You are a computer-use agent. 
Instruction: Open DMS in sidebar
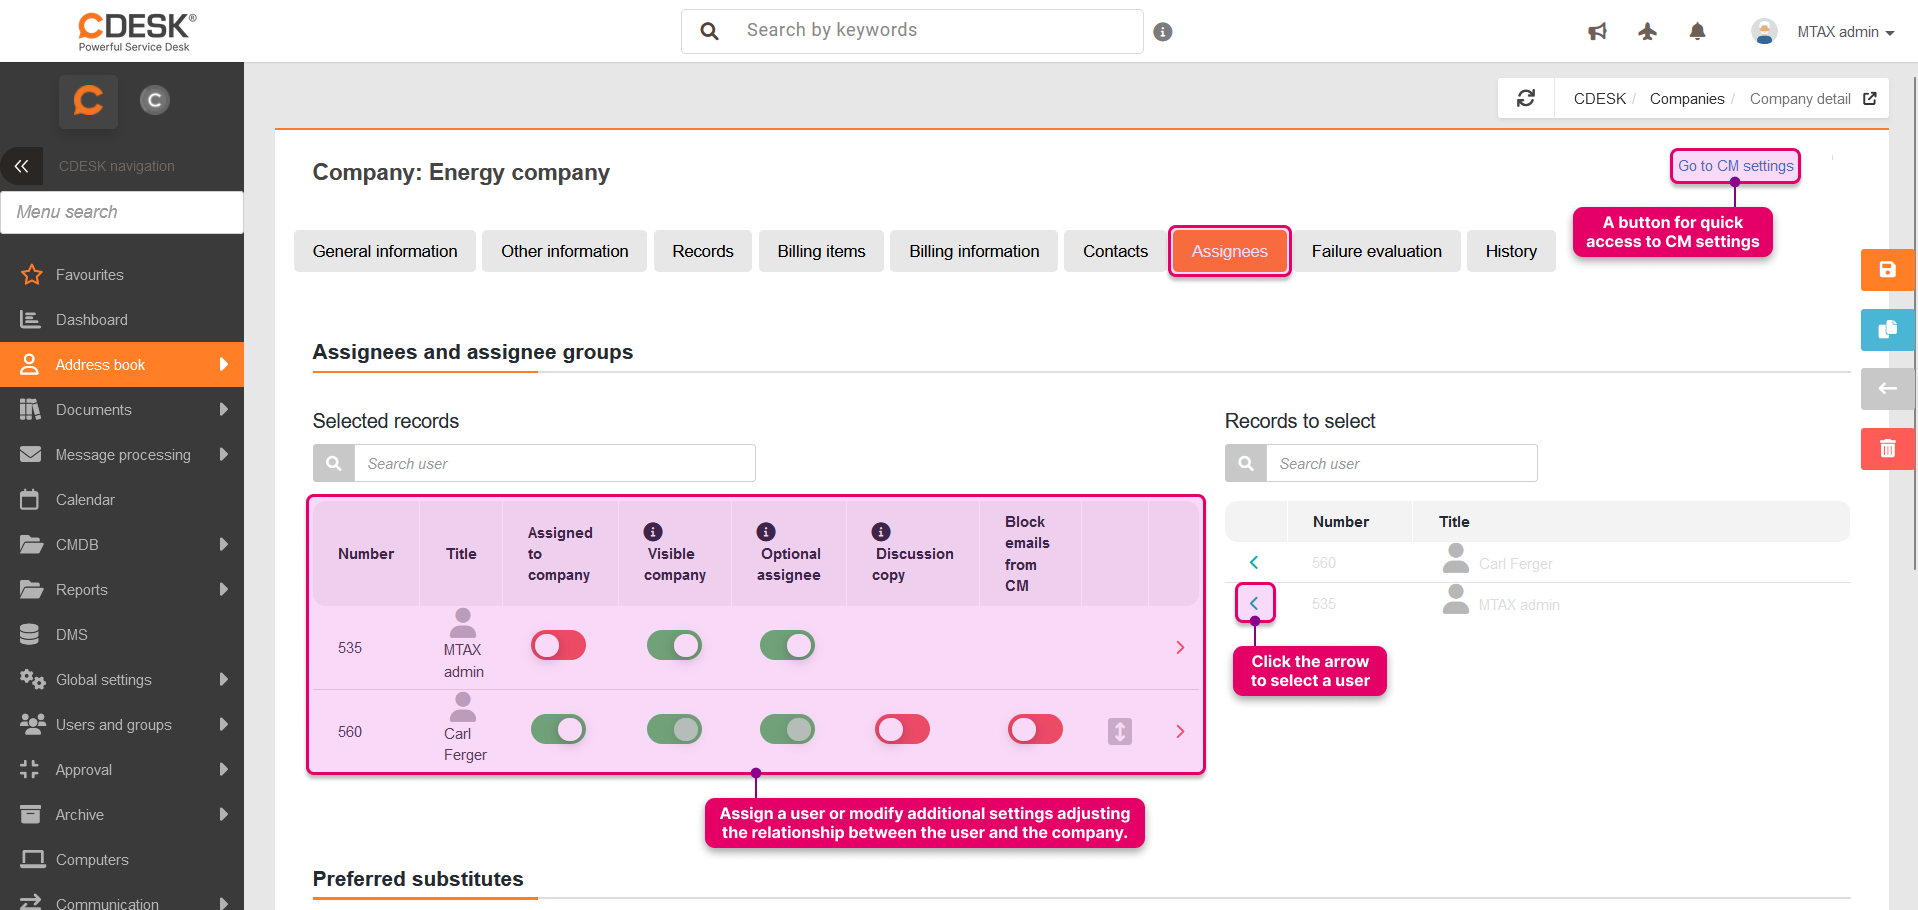click(122, 635)
